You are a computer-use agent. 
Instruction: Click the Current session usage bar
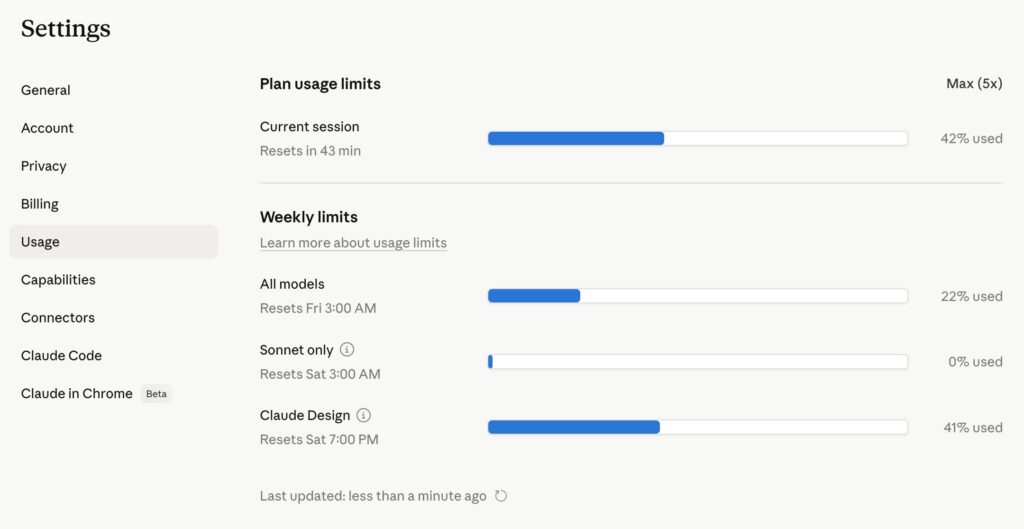pos(697,139)
